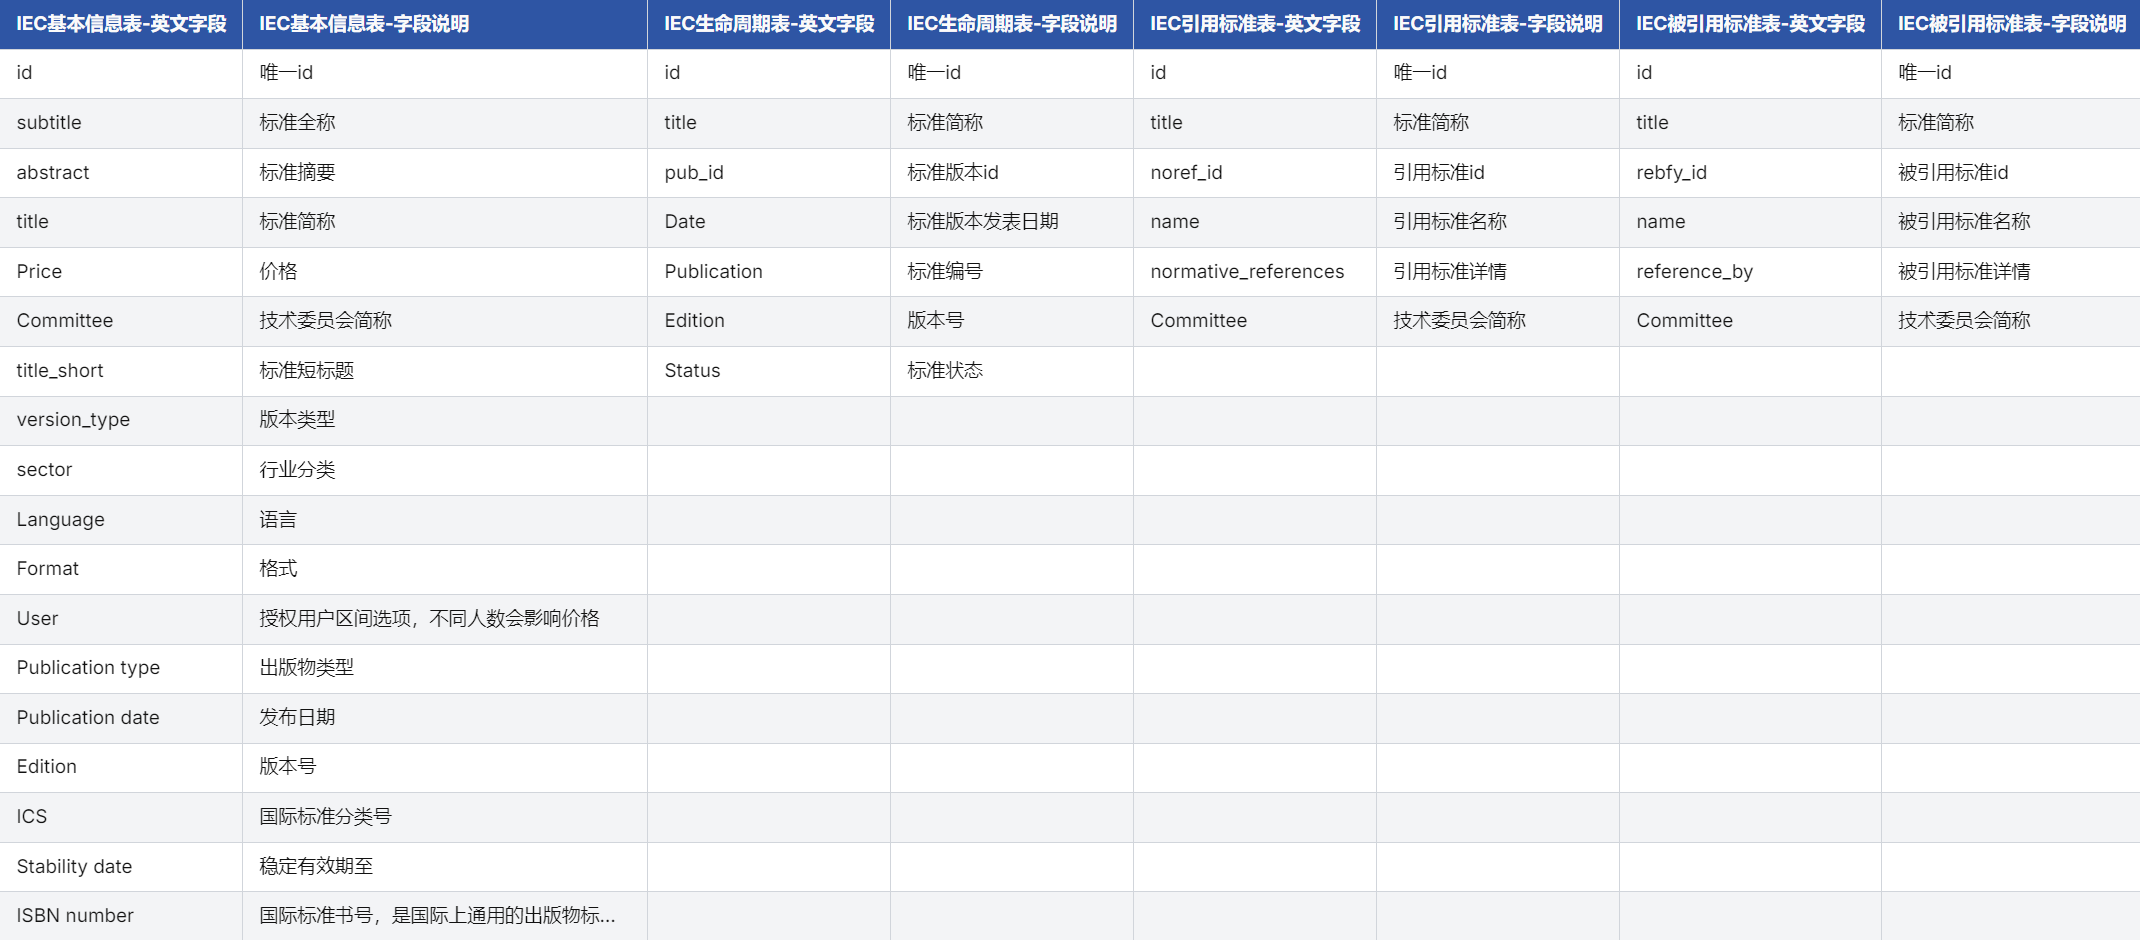2140x940 pixels.
Task: Select the 'ICS' cell
Action: (121, 817)
